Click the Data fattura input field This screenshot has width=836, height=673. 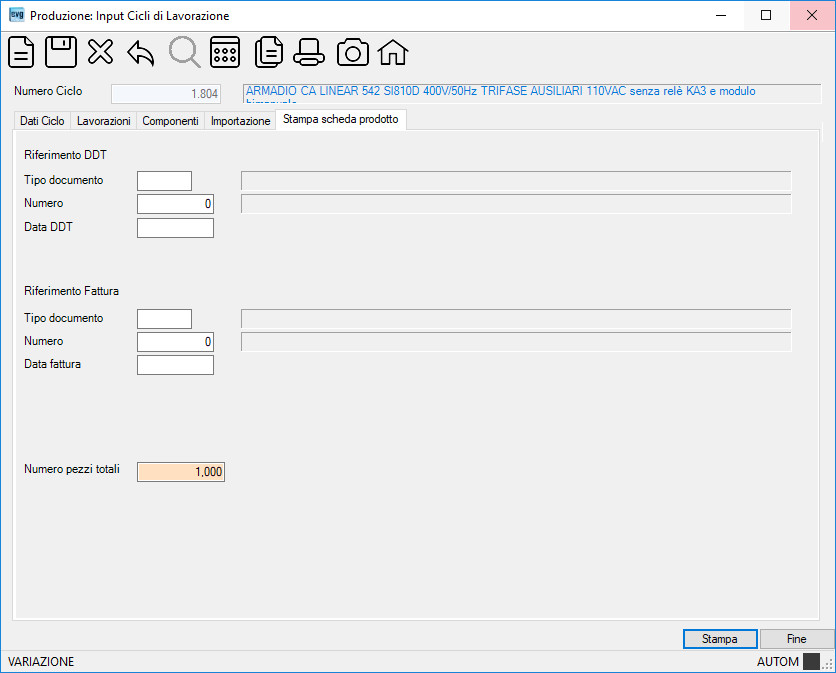pos(175,365)
